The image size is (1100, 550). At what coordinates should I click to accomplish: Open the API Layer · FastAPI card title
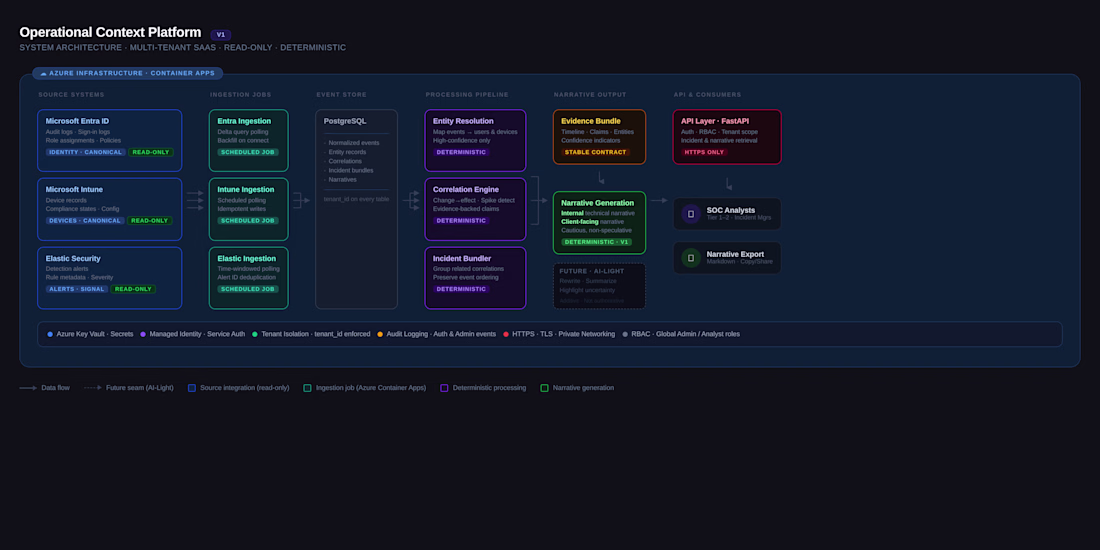[x=715, y=121]
